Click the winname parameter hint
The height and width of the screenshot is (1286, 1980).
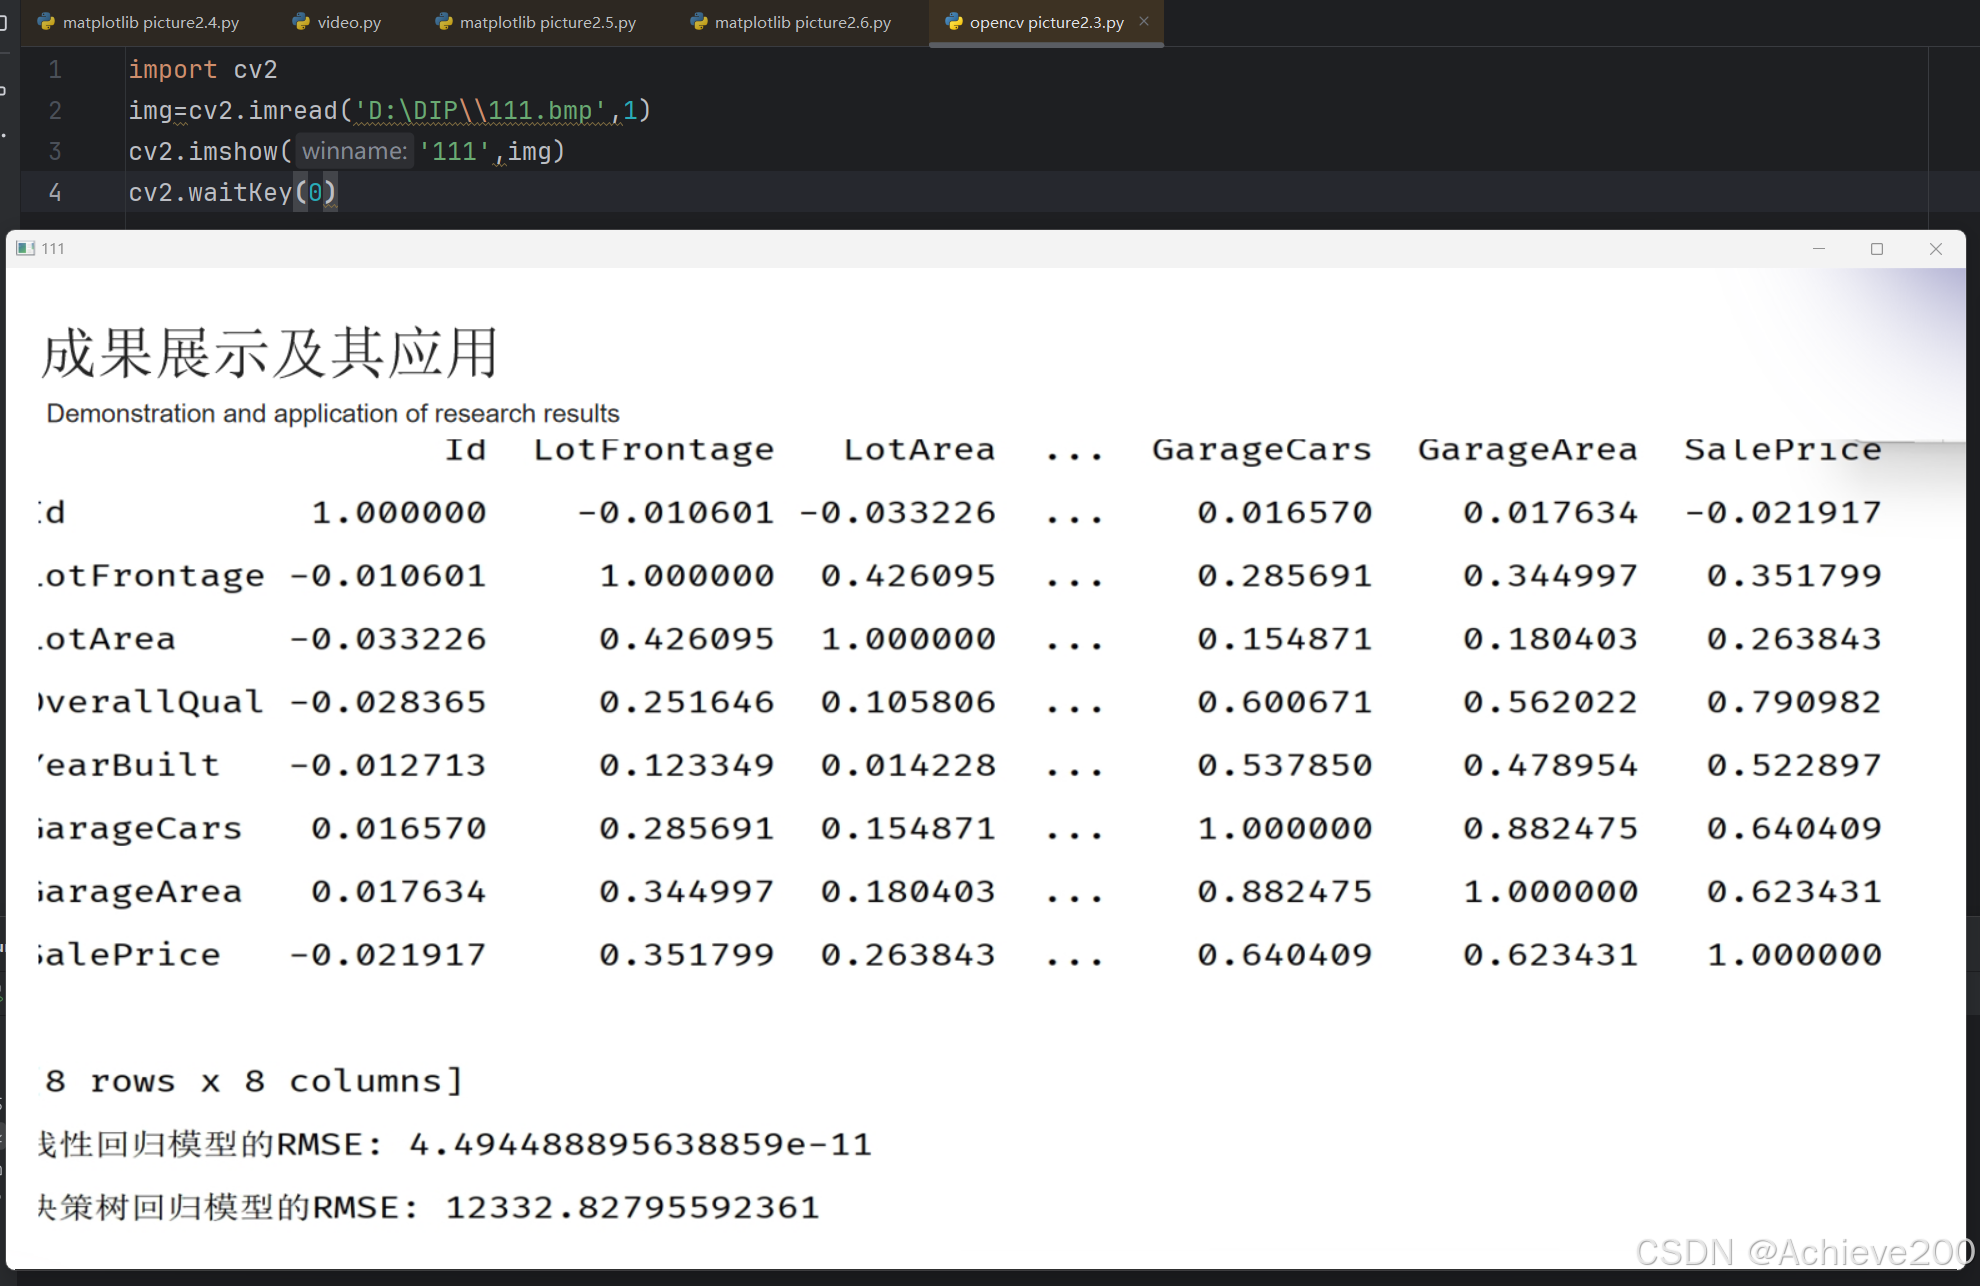pos(354,151)
